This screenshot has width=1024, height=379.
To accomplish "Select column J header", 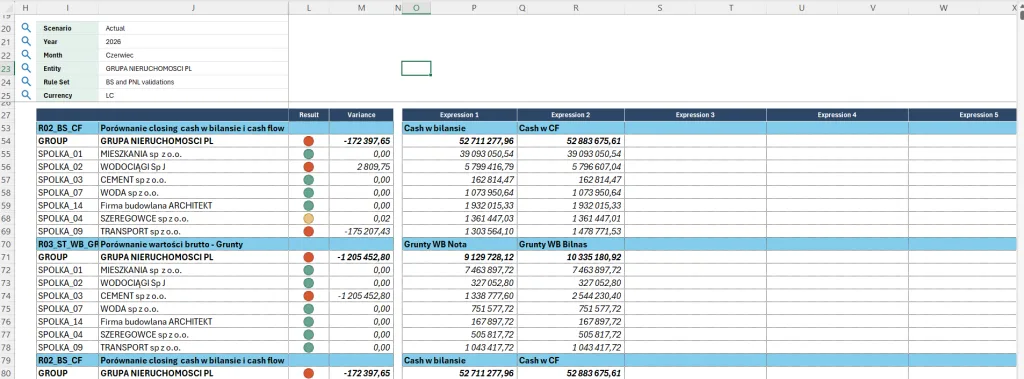I will tap(193, 8).
